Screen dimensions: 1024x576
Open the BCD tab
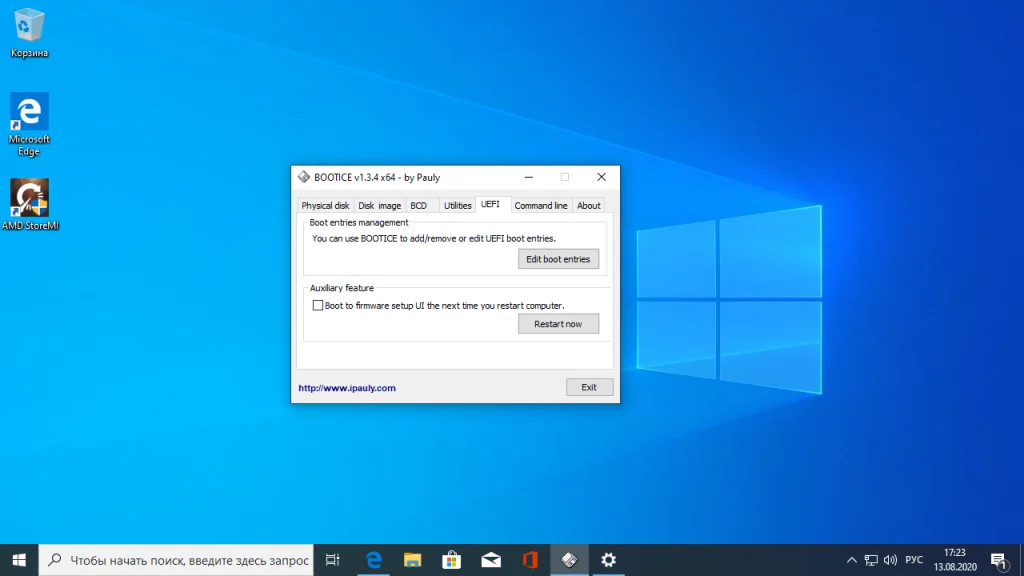pos(418,205)
